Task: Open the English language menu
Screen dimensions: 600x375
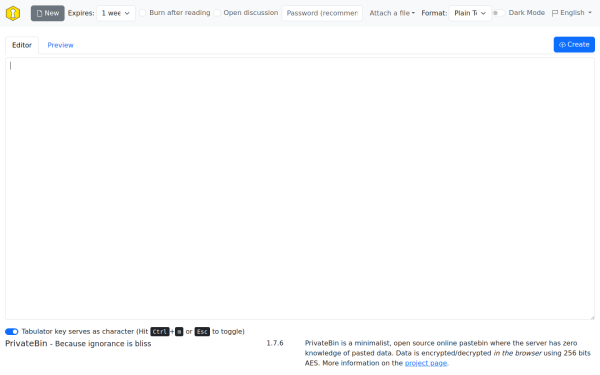Action: (572, 13)
